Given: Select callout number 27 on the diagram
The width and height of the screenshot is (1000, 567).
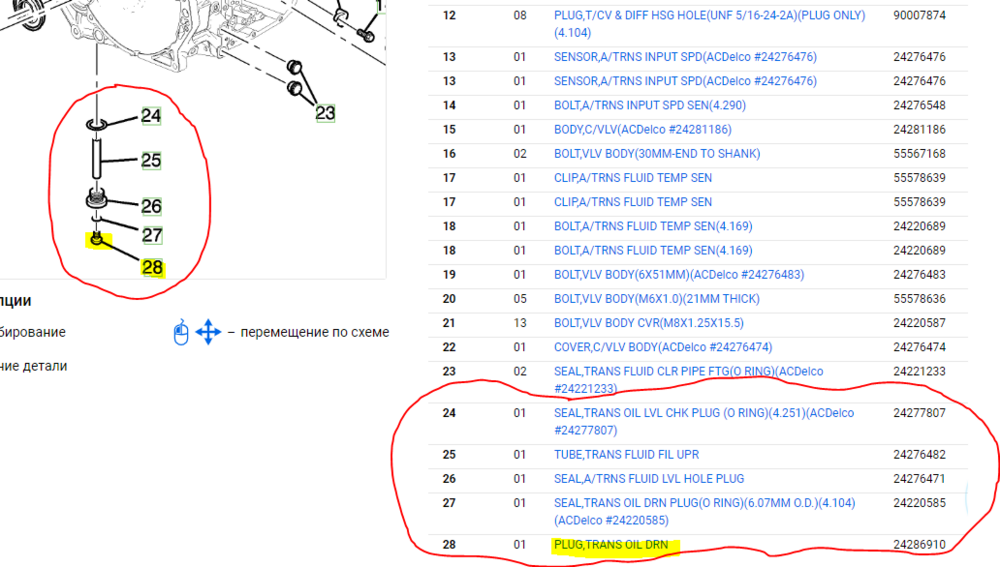Looking at the screenshot, I should [151, 236].
